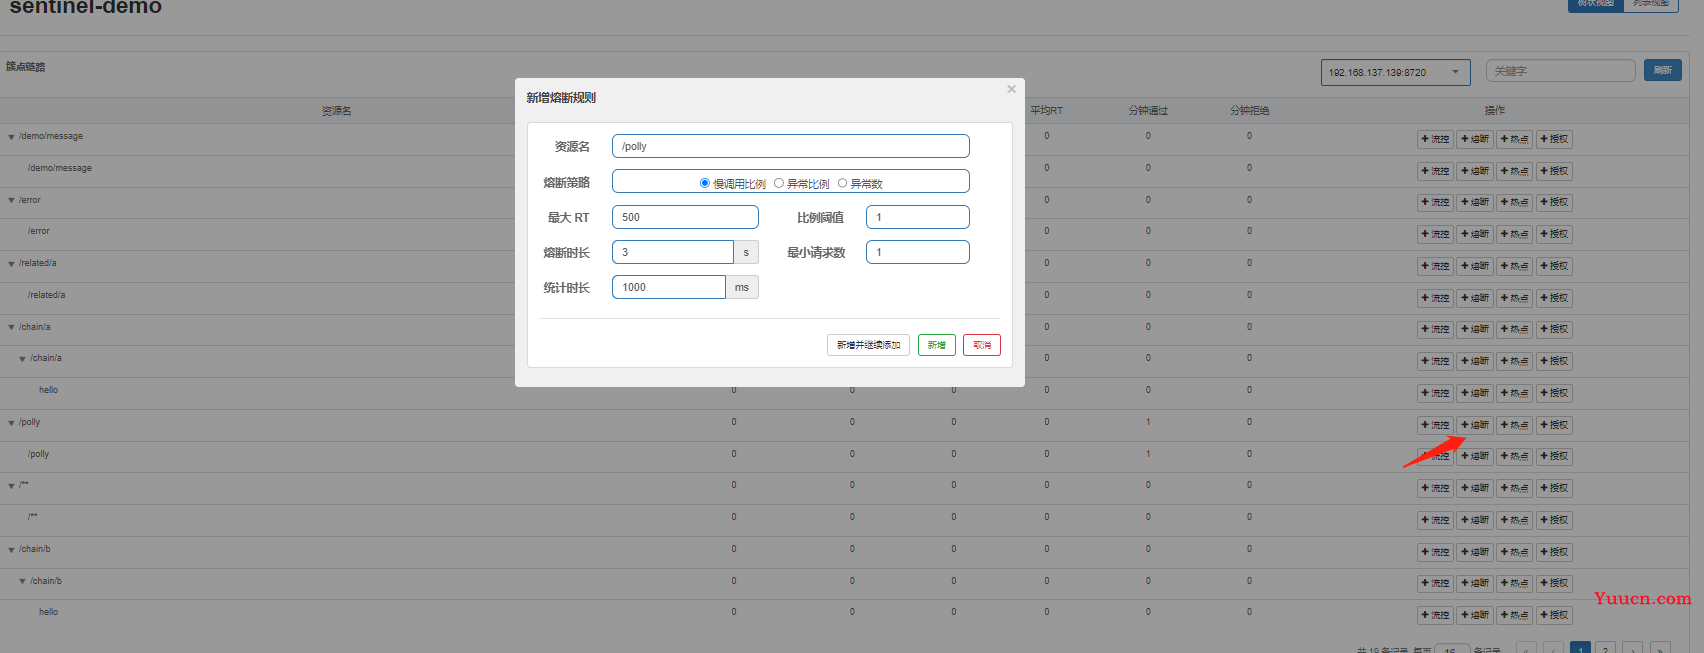The width and height of the screenshot is (1704, 653).
Task: Add 热点 rule for top-level /related/a
Action: (1514, 266)
